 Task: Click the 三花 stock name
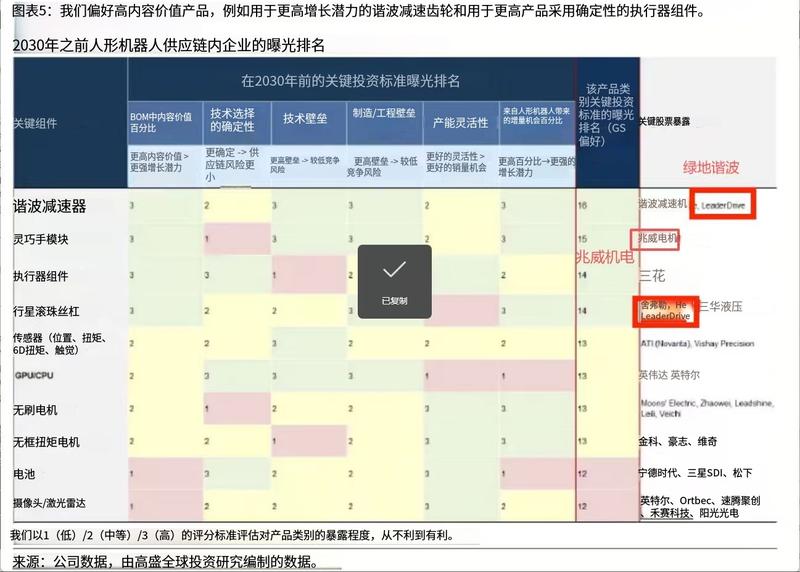653,276
